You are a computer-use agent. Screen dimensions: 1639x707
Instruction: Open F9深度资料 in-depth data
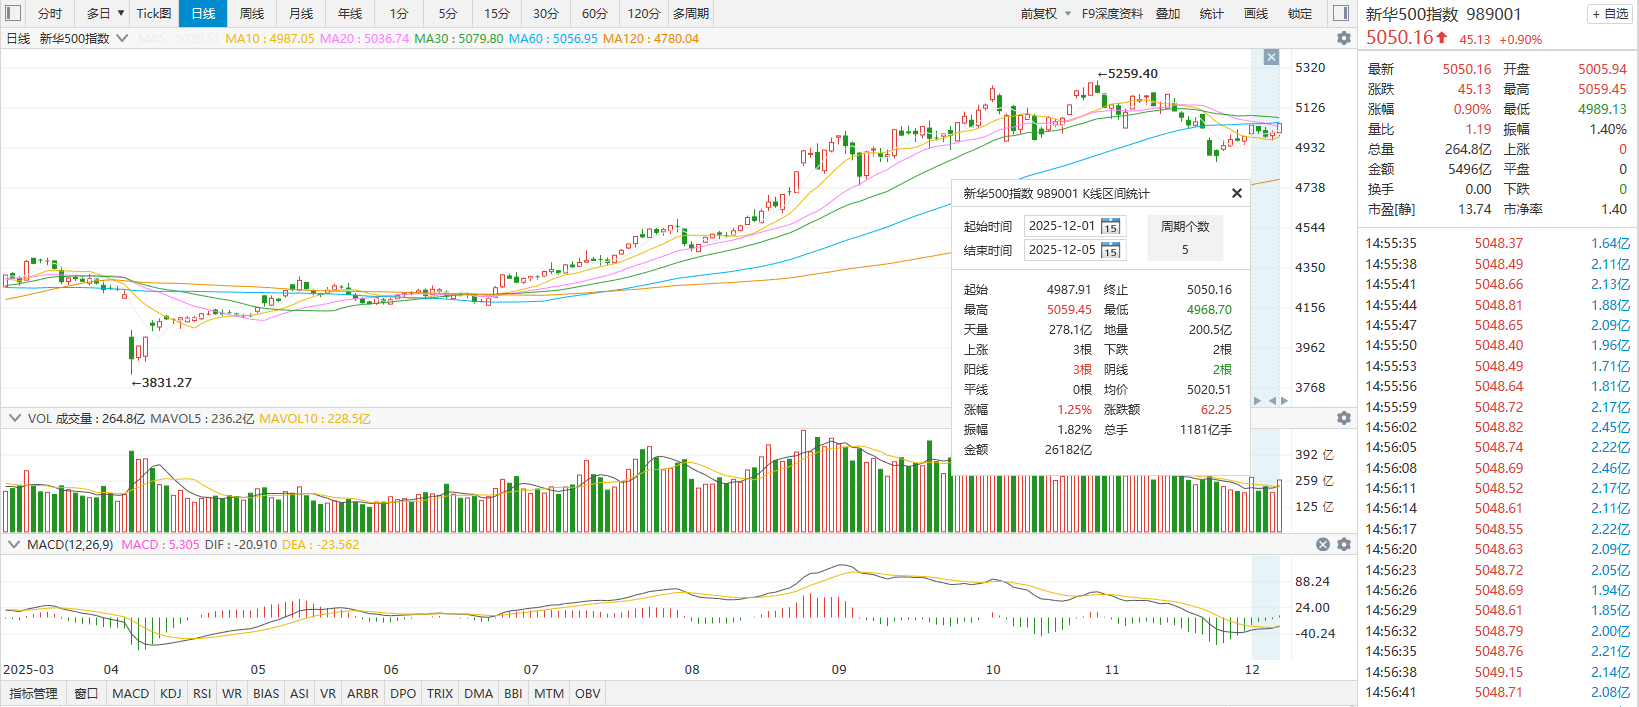[1111, 13]
